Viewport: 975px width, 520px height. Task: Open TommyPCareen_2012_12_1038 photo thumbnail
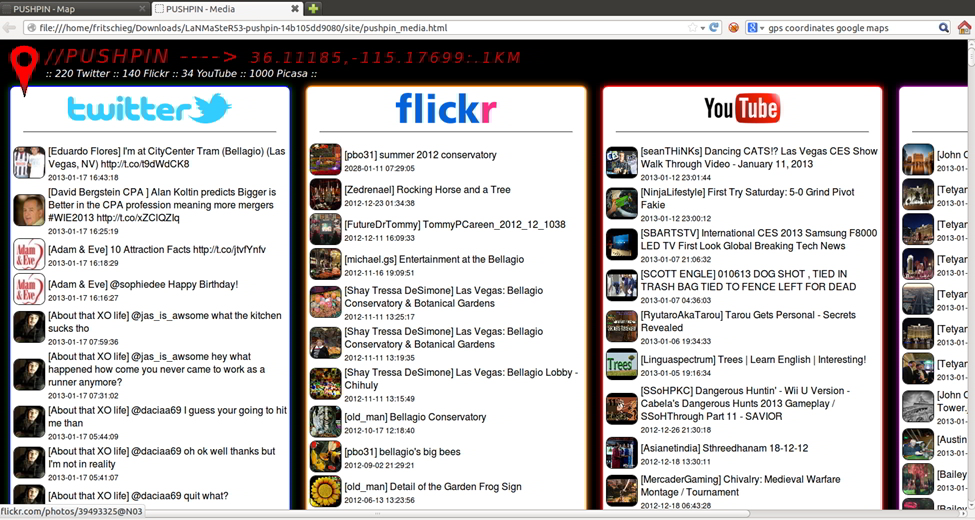326,229
